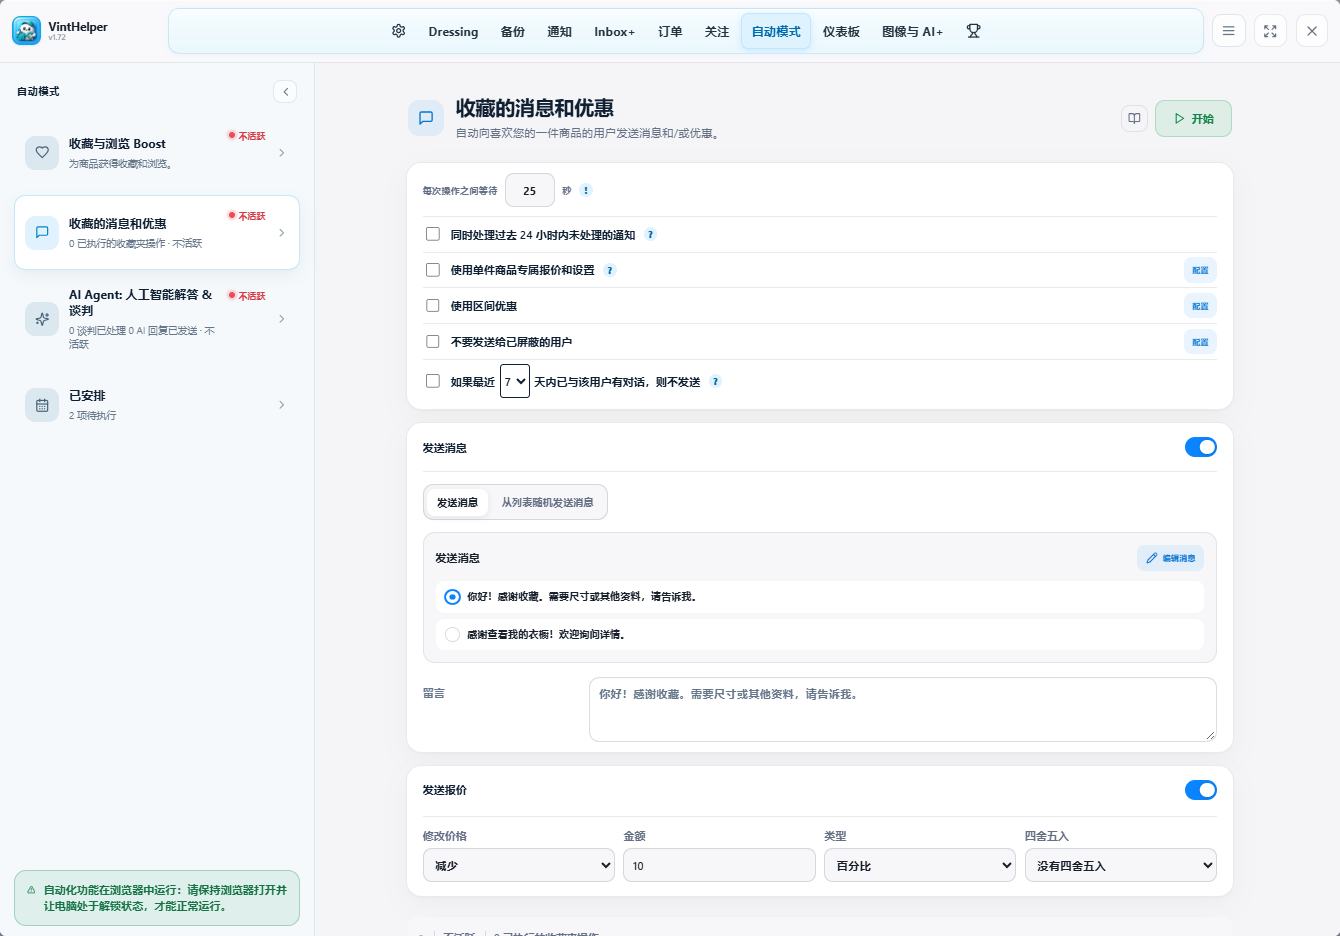Viewport: 1340px width, 936px height.
Task: Click the heart icon for 收藏与浏览 Boost
Action: click(x=42, y=153)
